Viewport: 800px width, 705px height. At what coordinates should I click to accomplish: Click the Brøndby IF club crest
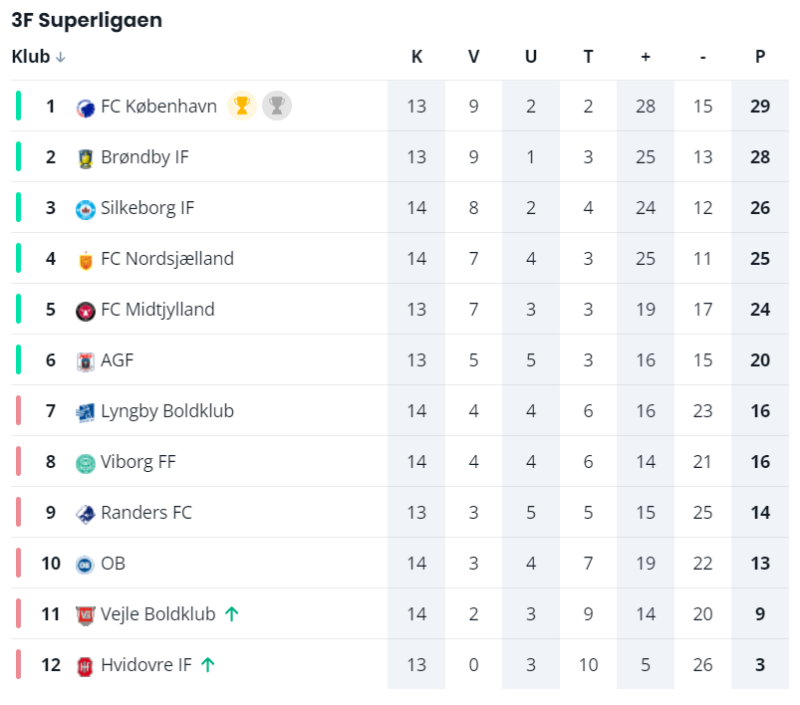(x=86, y=158)
